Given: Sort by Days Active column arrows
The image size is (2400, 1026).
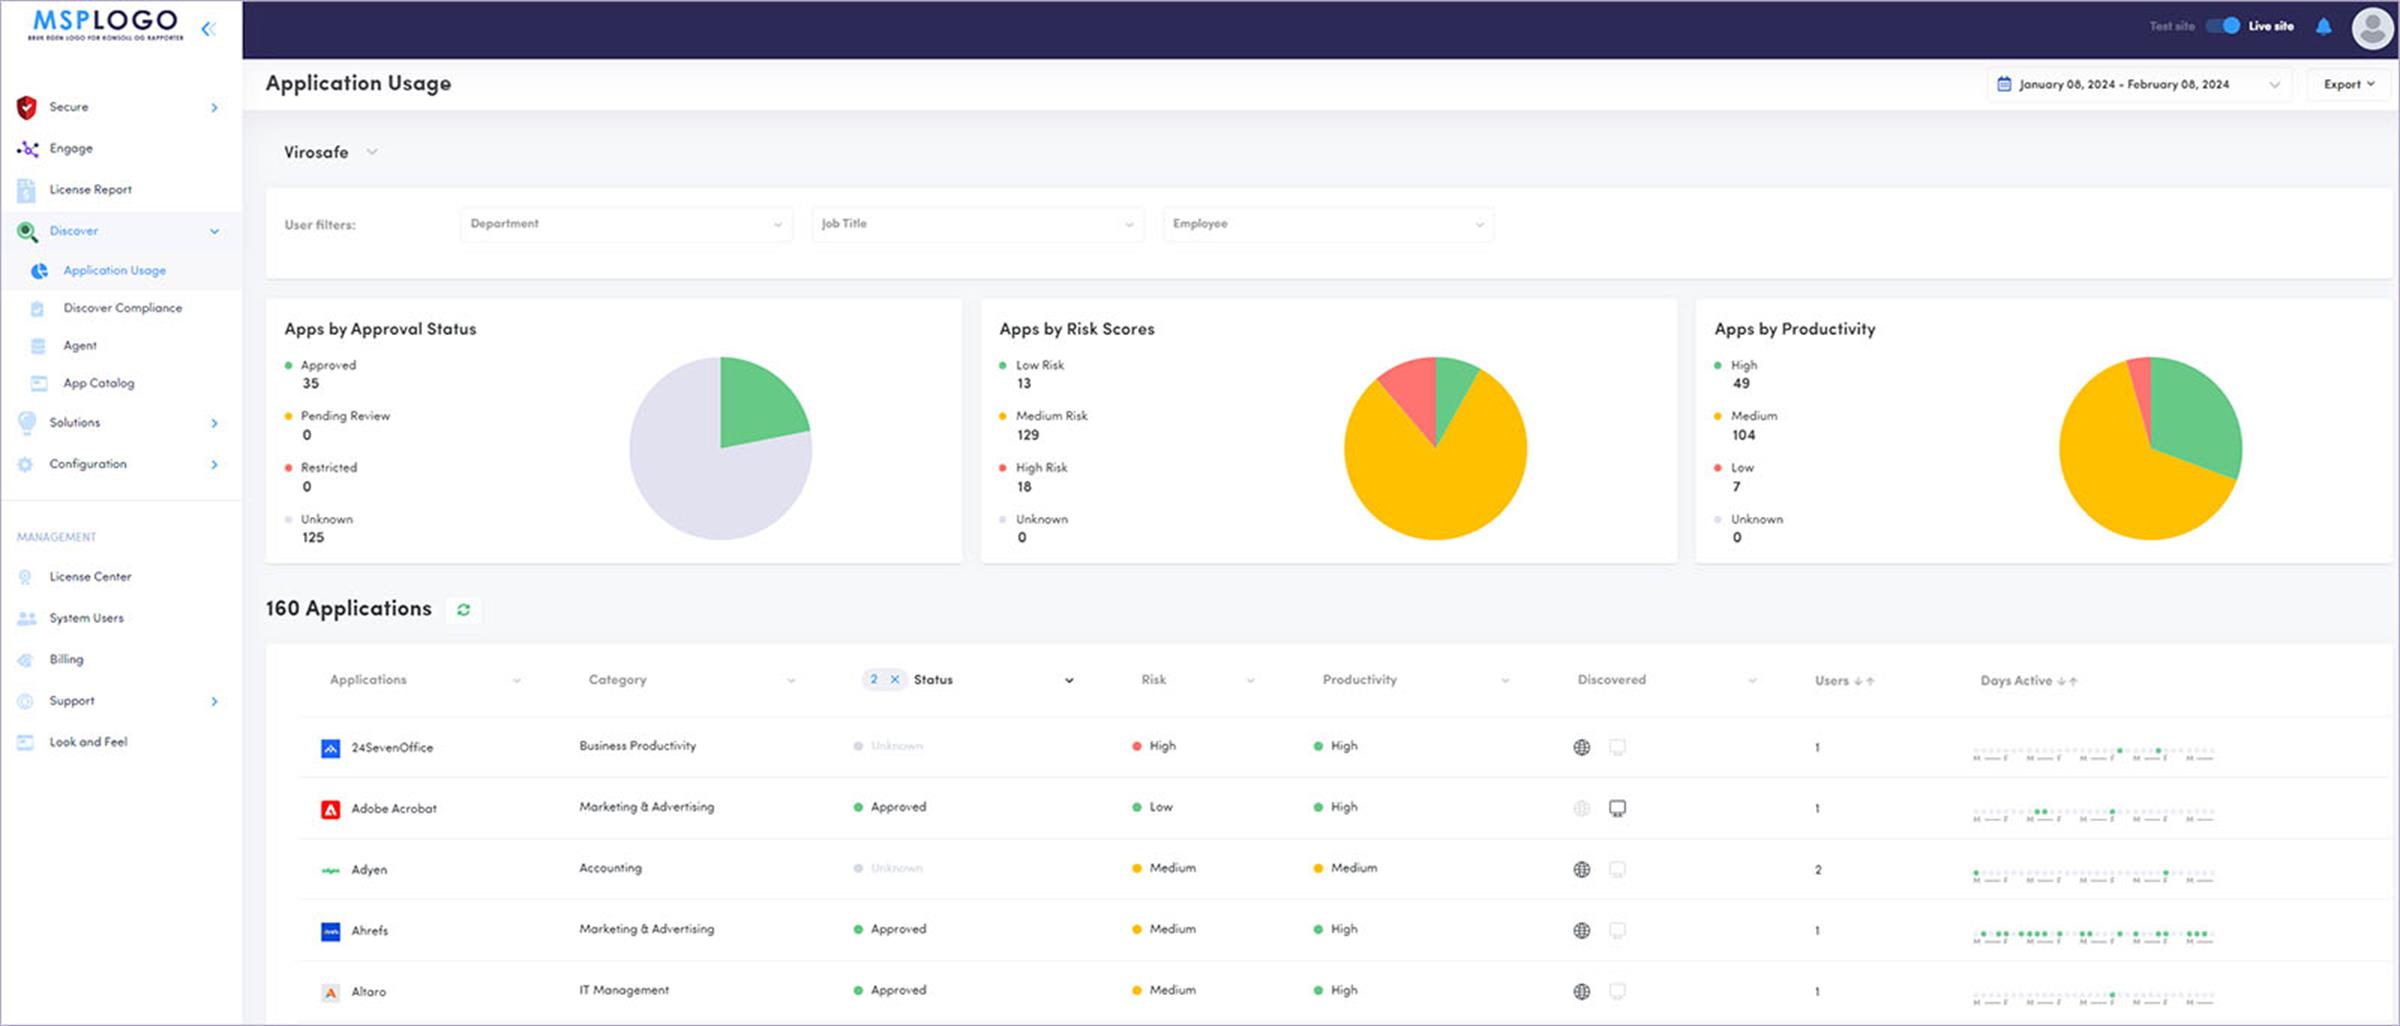Looking at the screenshot, I should point(2067,682).
